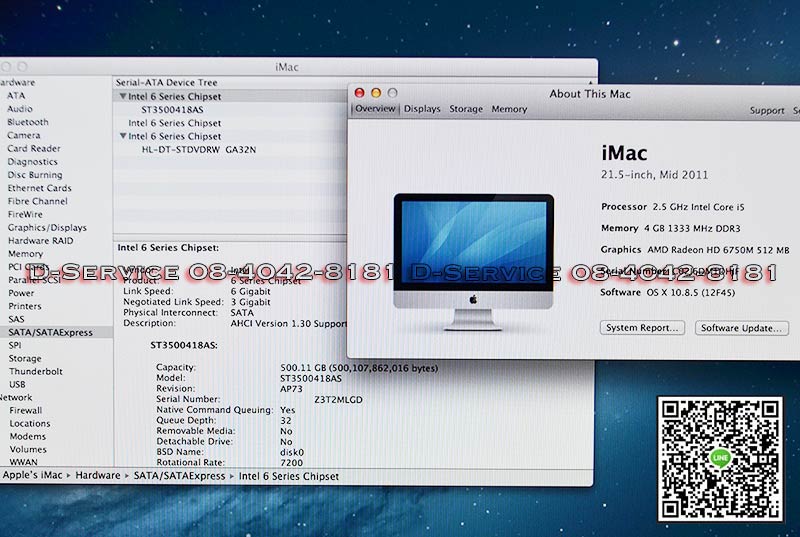
Task: Select the HL-DT-STDVDRW GA32N device row
Action: click(x=199, y=149)
